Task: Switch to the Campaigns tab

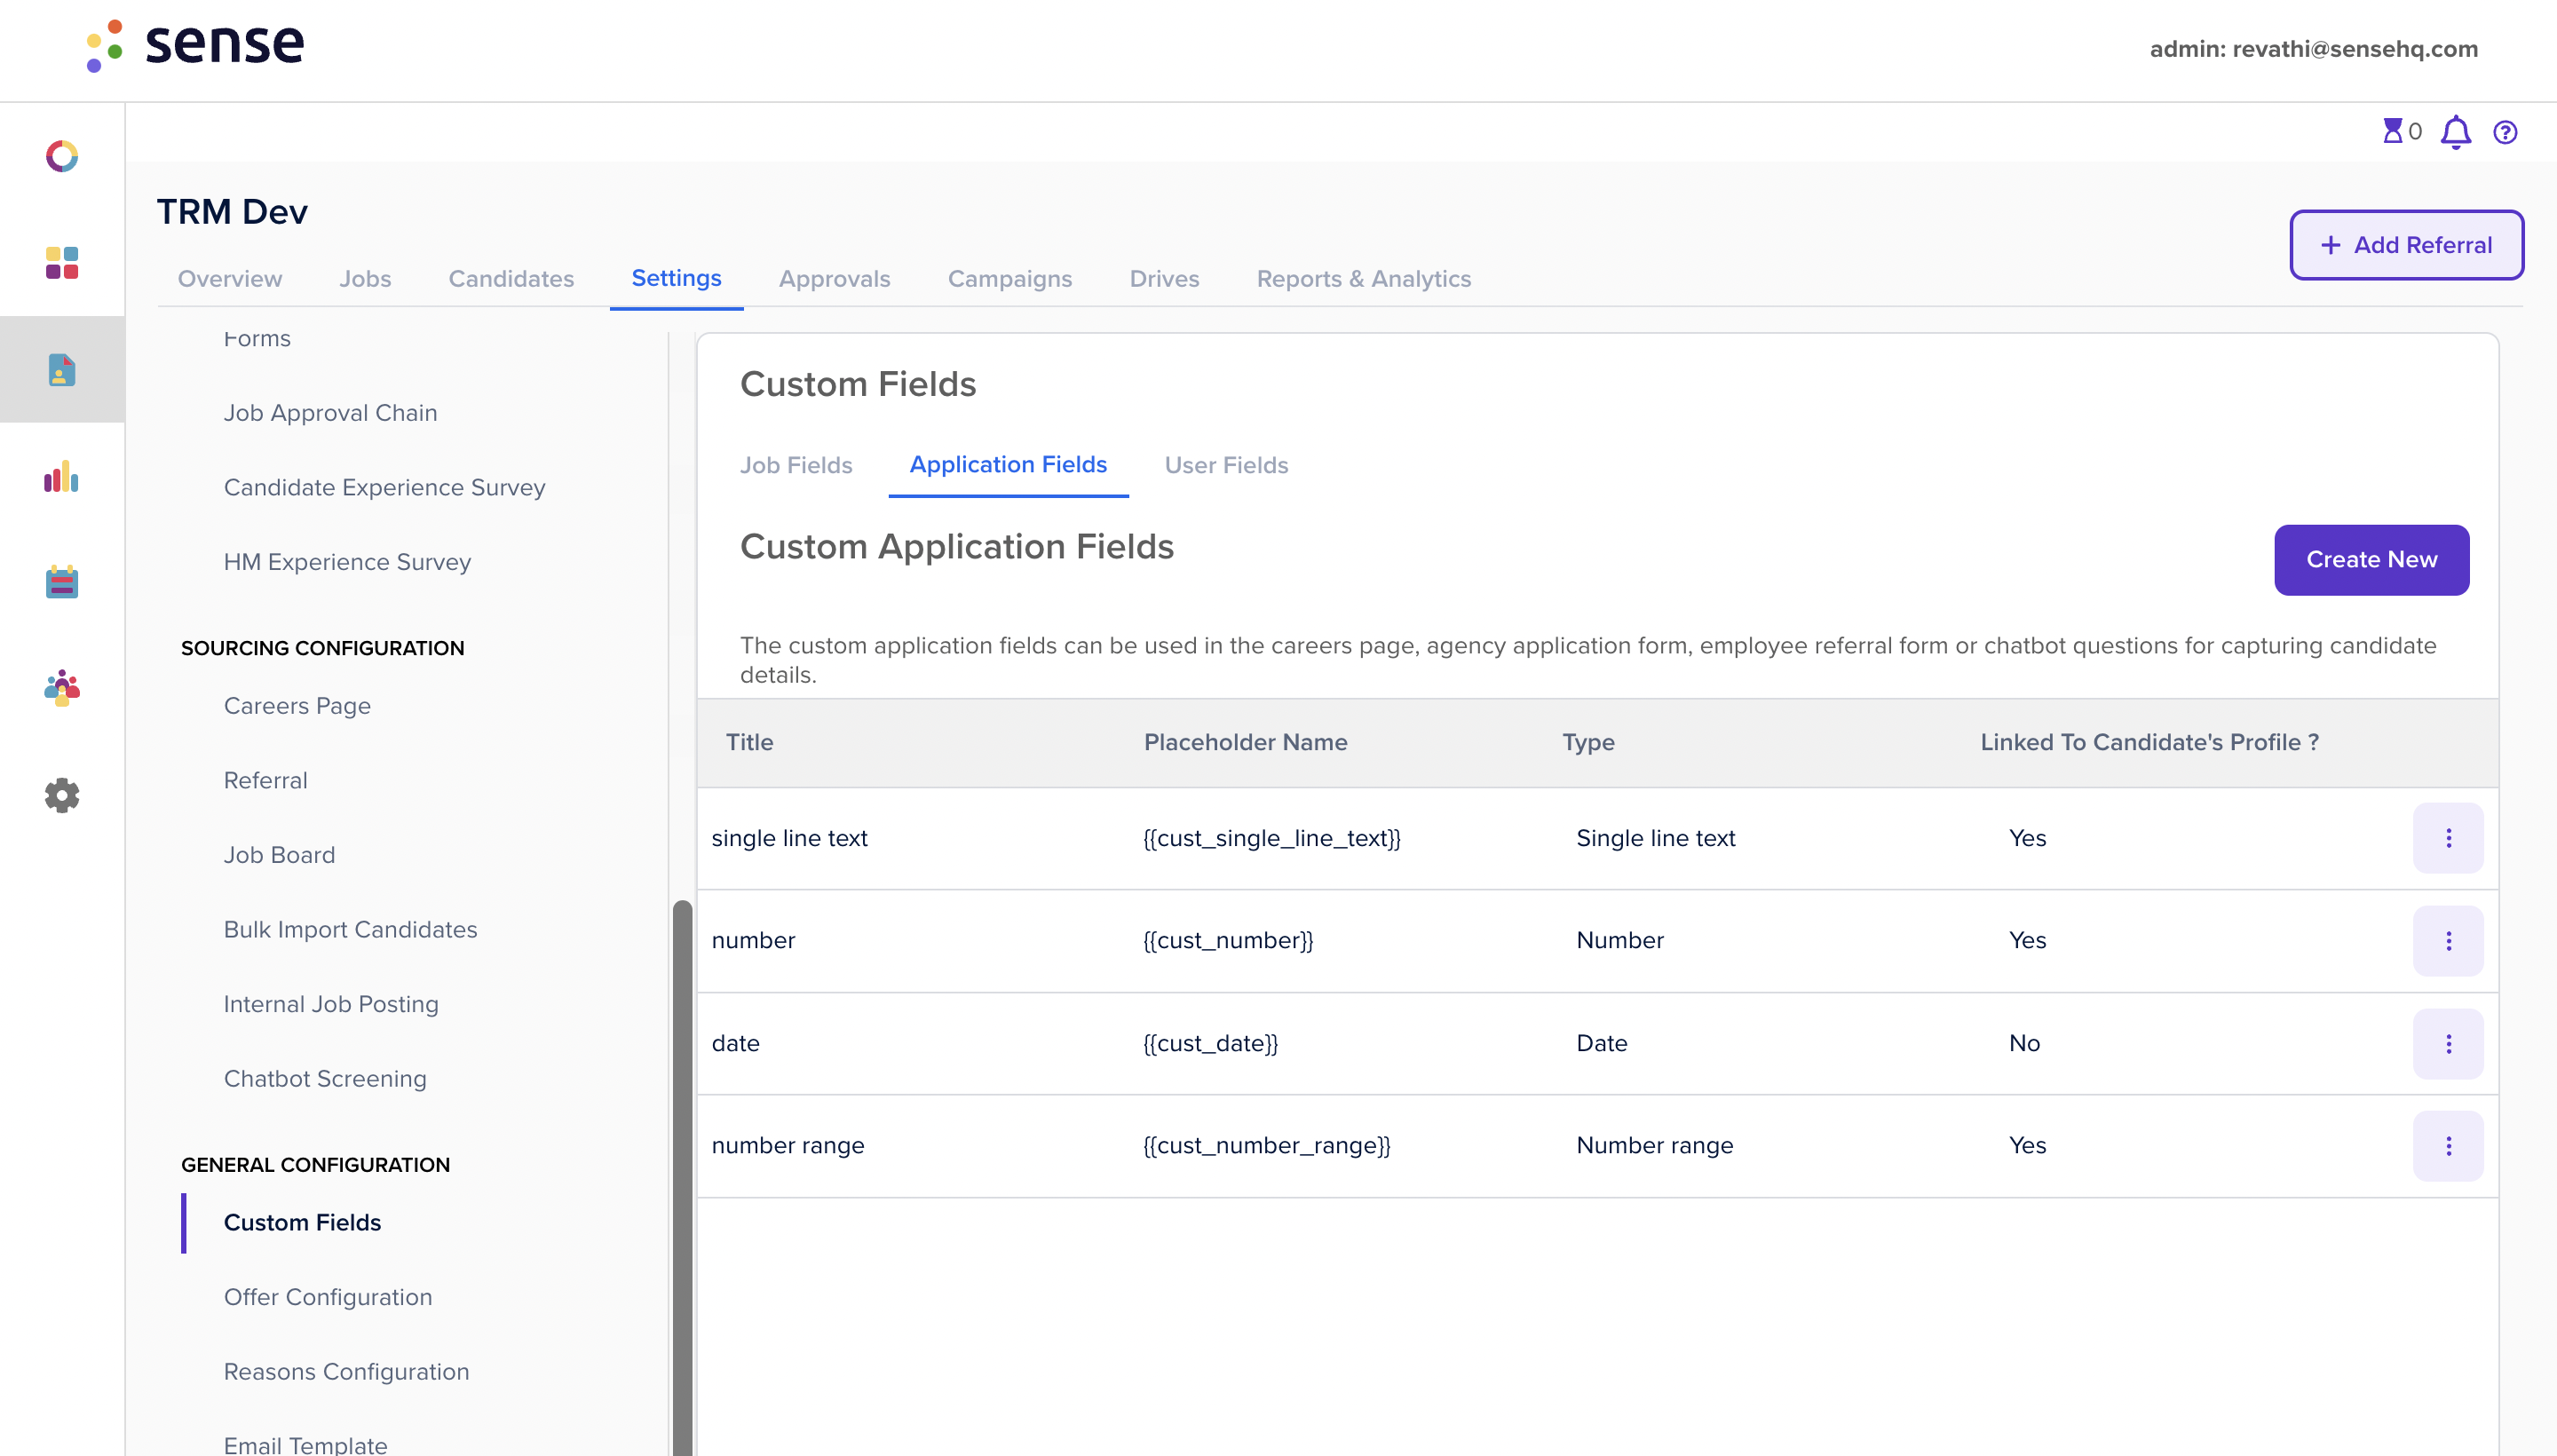Action: click(x=1009, y=279)
